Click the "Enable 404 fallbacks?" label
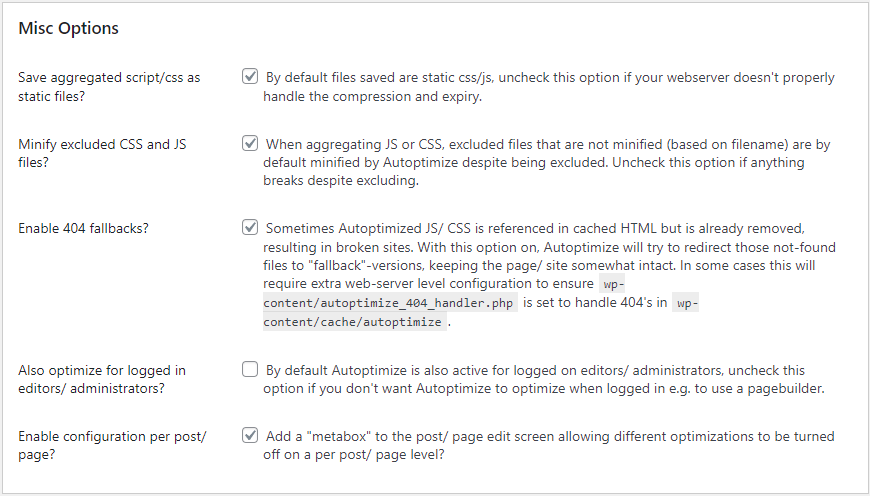Image resolution: width=870 pixels, height=496 pixels. (83, 228)
